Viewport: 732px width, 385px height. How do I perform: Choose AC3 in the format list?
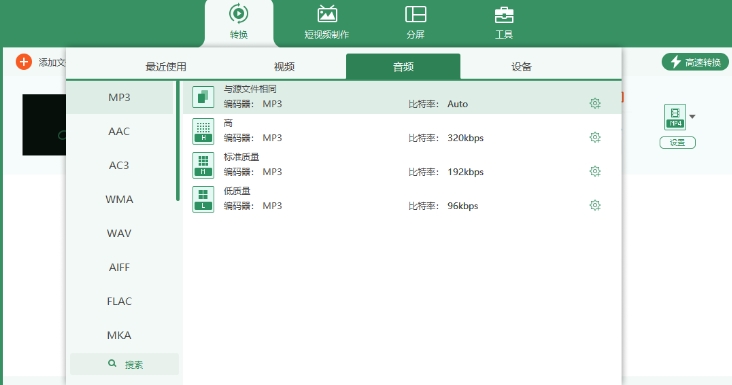[120, 165]
